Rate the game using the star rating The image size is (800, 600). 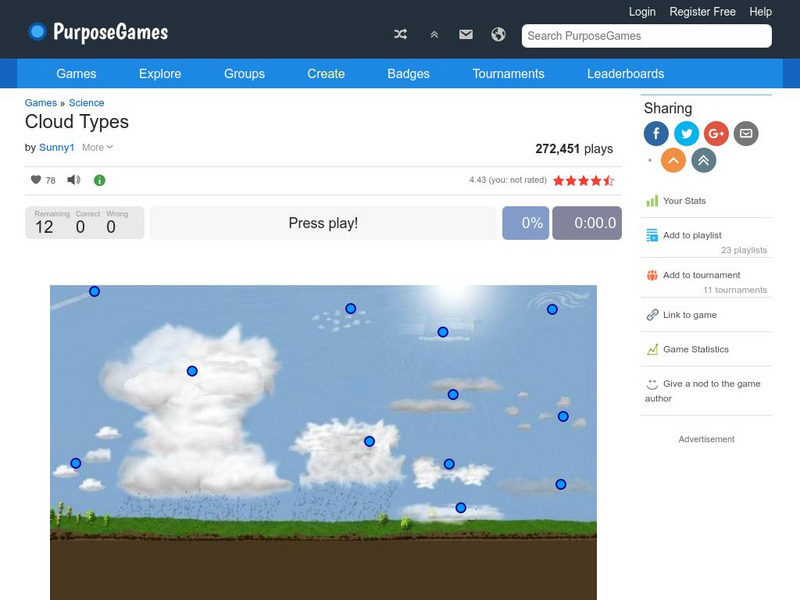pos(585,181)
